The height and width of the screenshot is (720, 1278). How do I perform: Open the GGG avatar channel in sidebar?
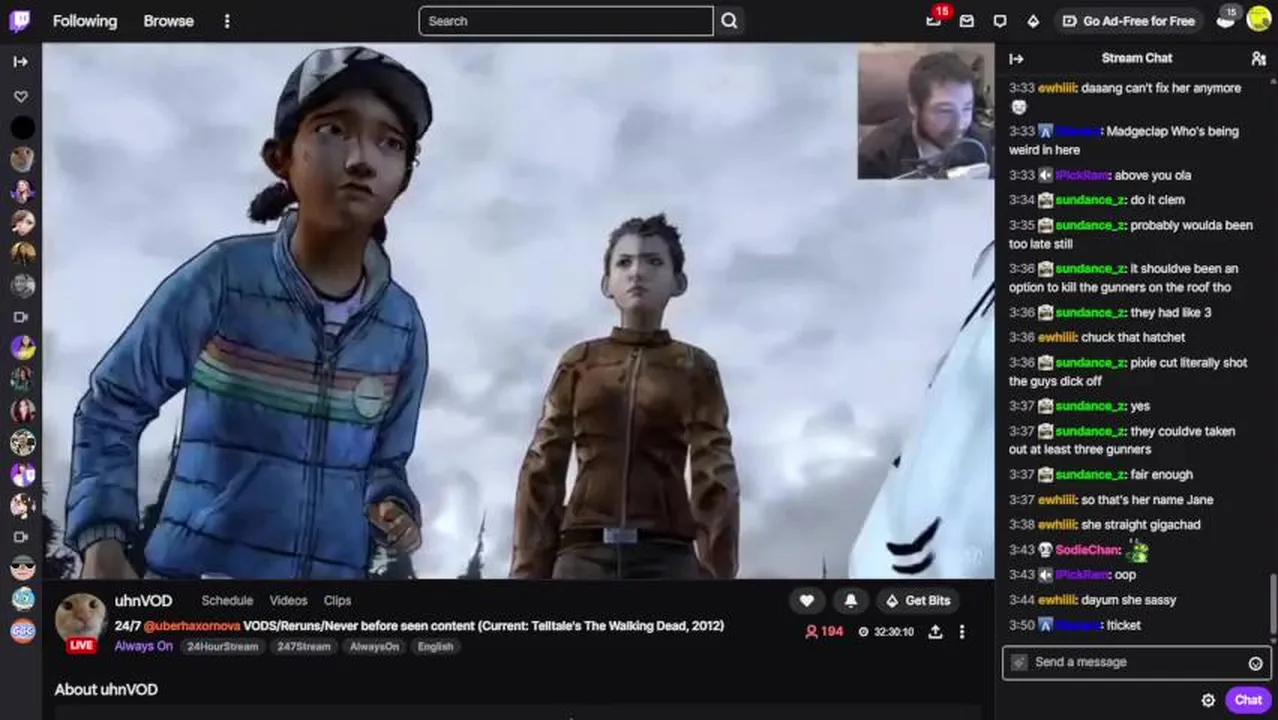[x=22, y=631]
